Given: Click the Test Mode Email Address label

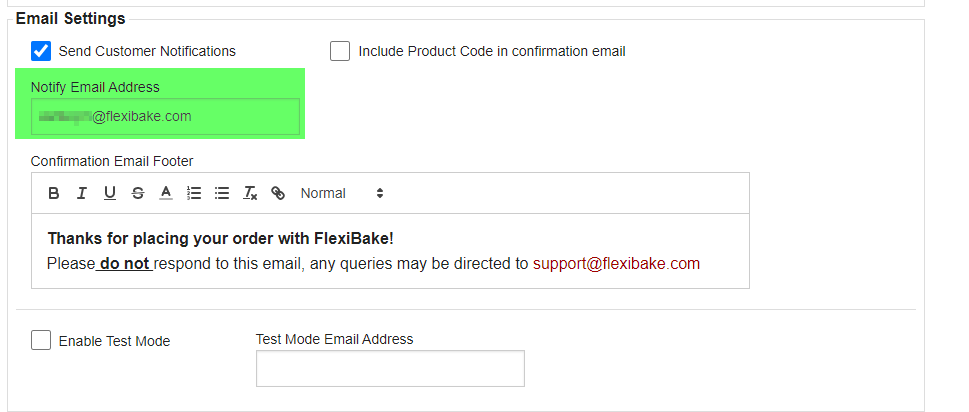Looking at the screenshot, I should pyautogui.click(x=334, y=339).
